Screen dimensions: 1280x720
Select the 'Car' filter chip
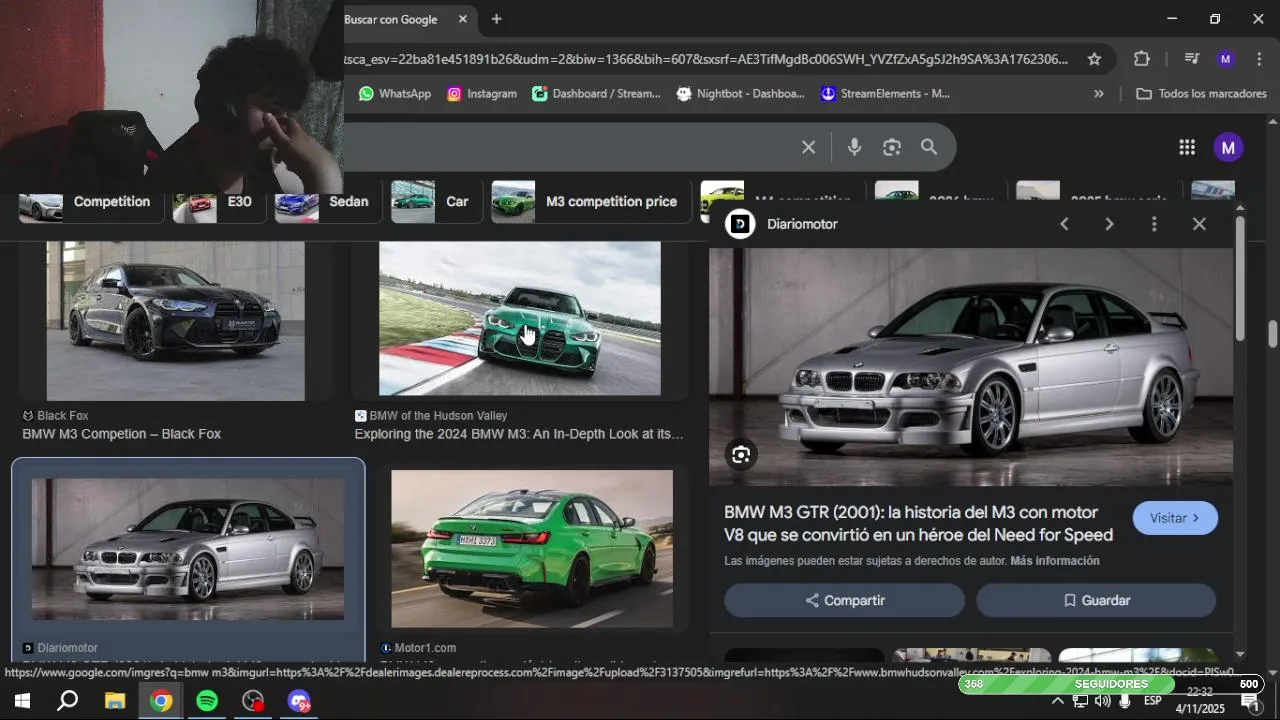(x=434, y=201)
